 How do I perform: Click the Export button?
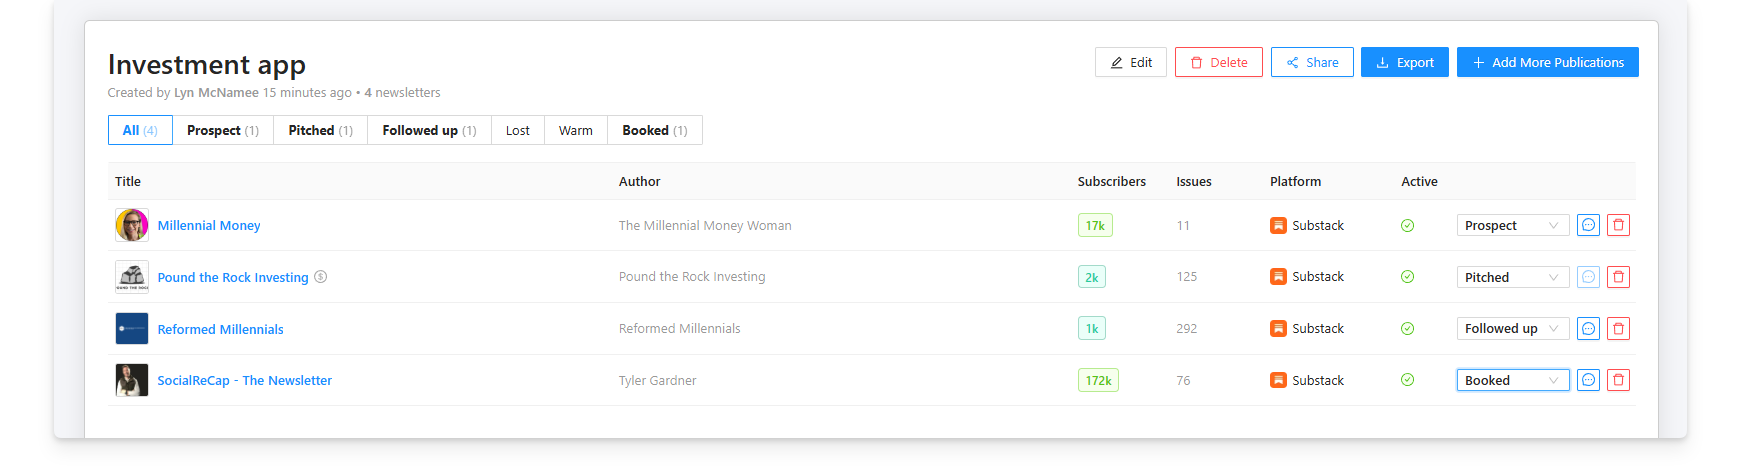1404,62
